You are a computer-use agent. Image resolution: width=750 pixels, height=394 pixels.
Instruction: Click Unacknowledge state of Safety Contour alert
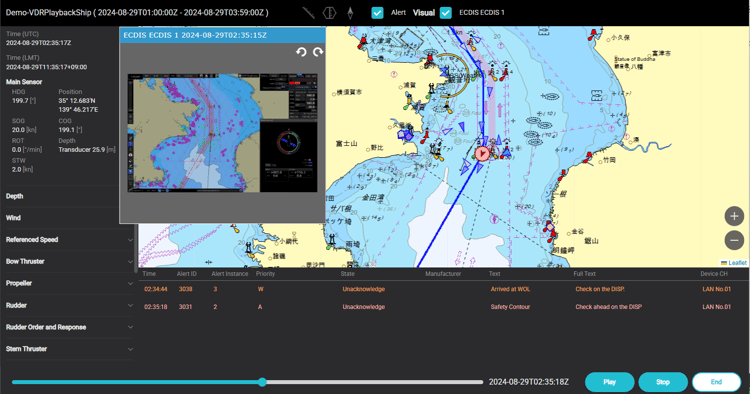(x=364, y=307)
